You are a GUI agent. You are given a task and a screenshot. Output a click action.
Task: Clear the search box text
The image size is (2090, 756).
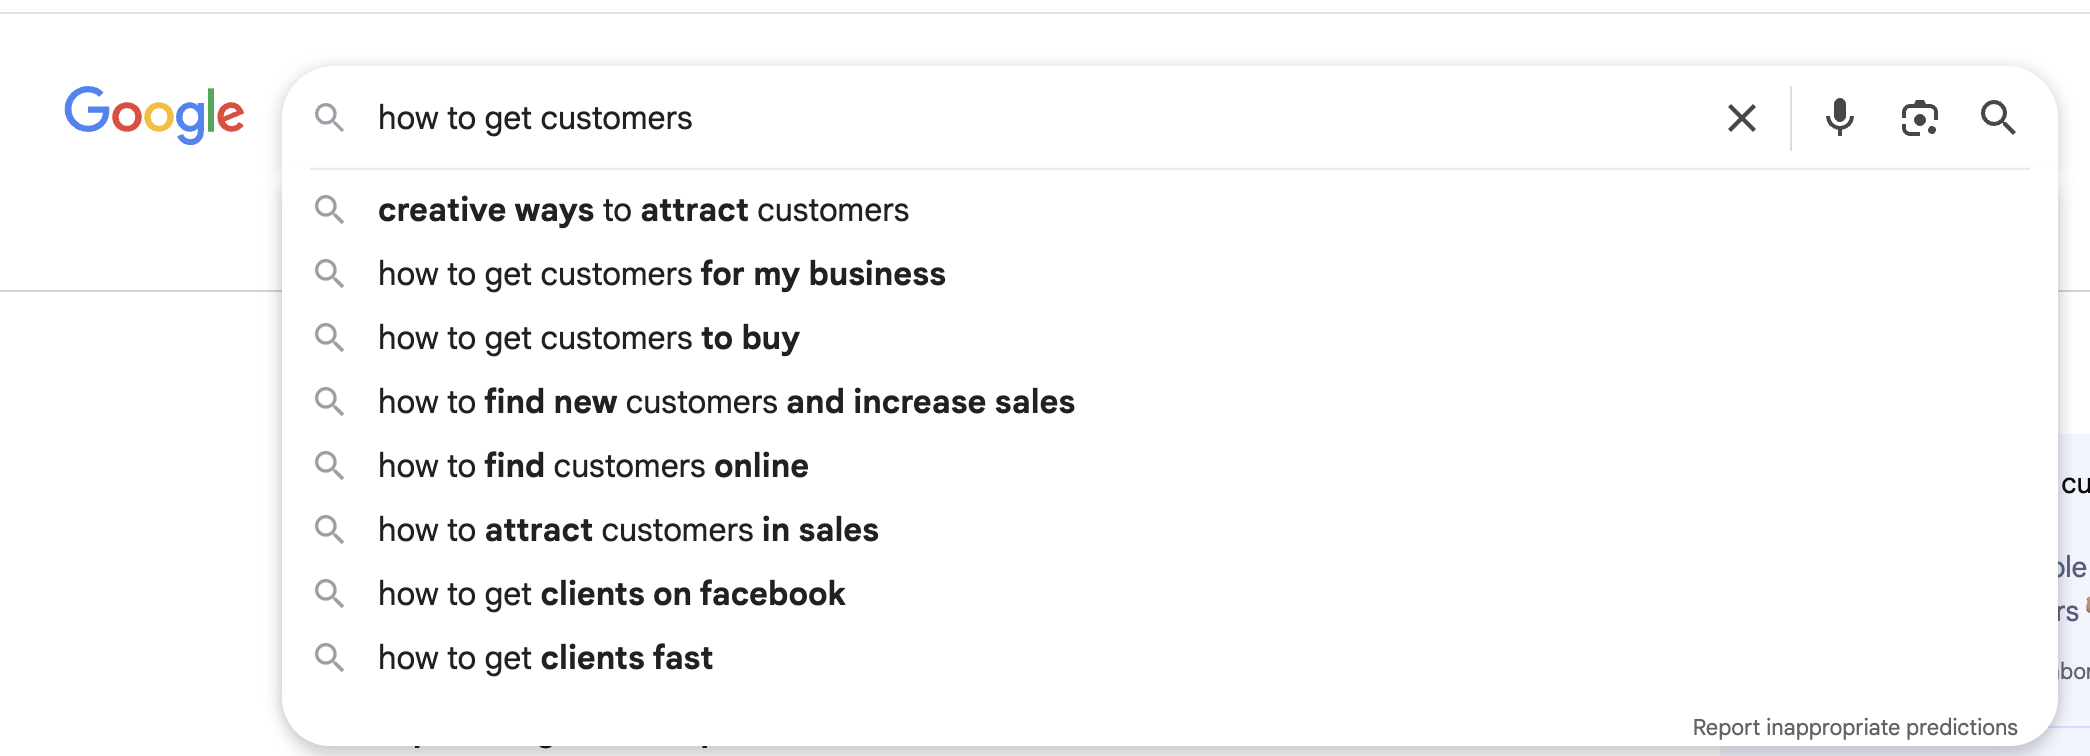pos(1741,118)
